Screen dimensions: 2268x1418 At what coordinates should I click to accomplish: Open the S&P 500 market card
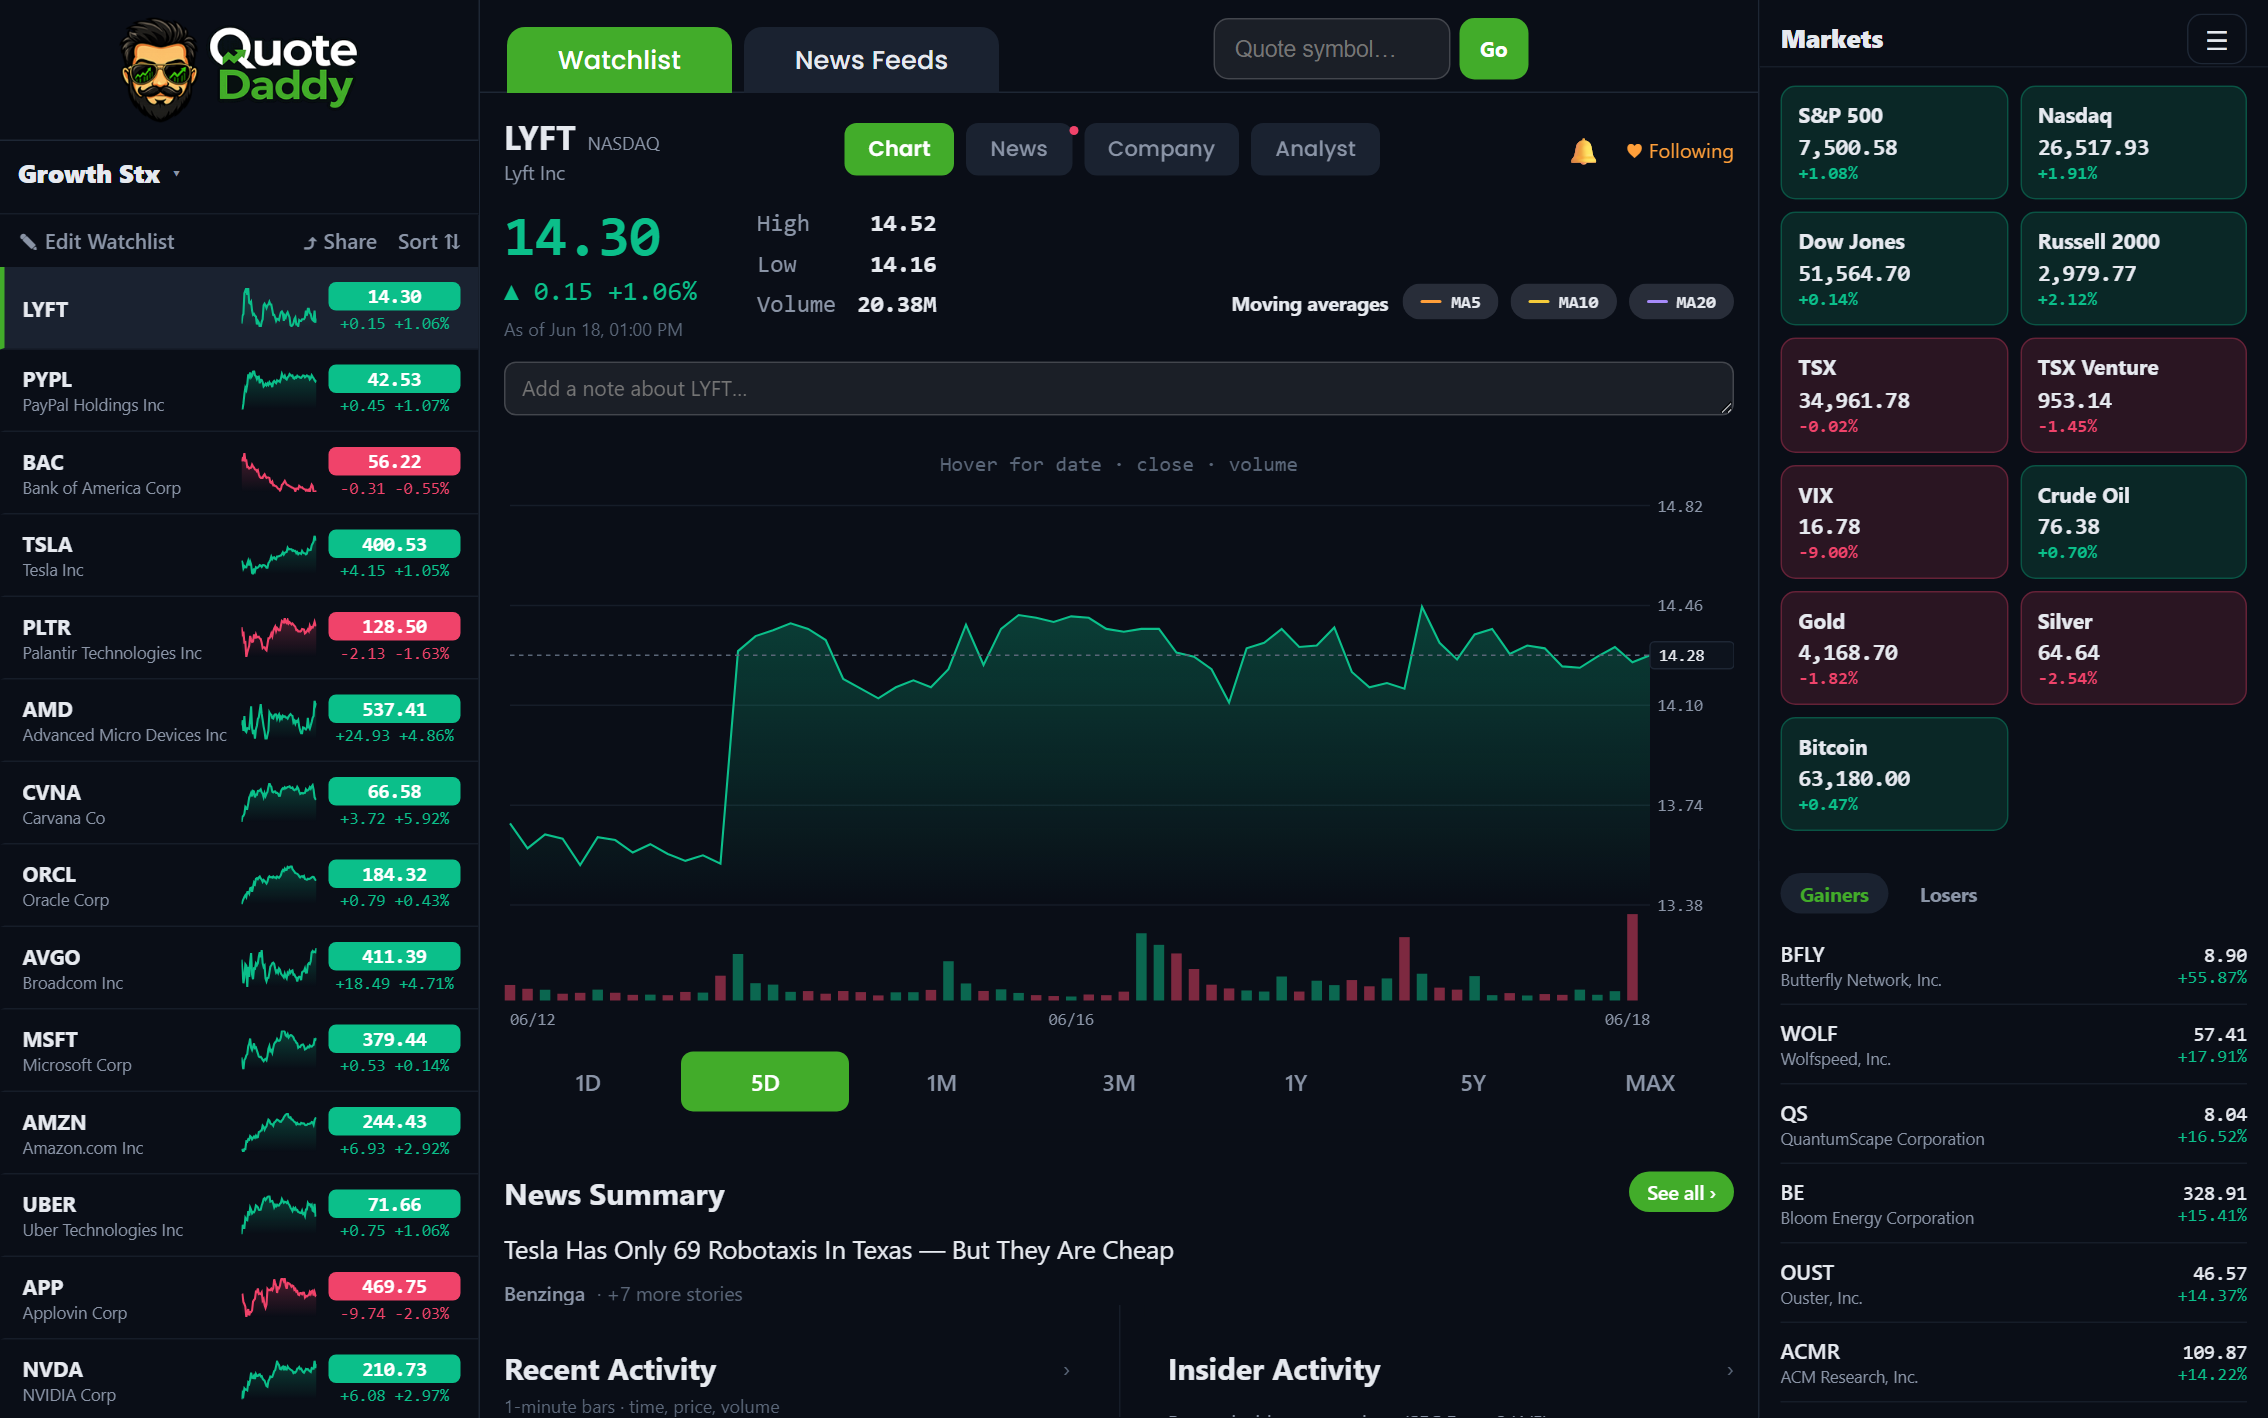click(x=1894, y=143)
